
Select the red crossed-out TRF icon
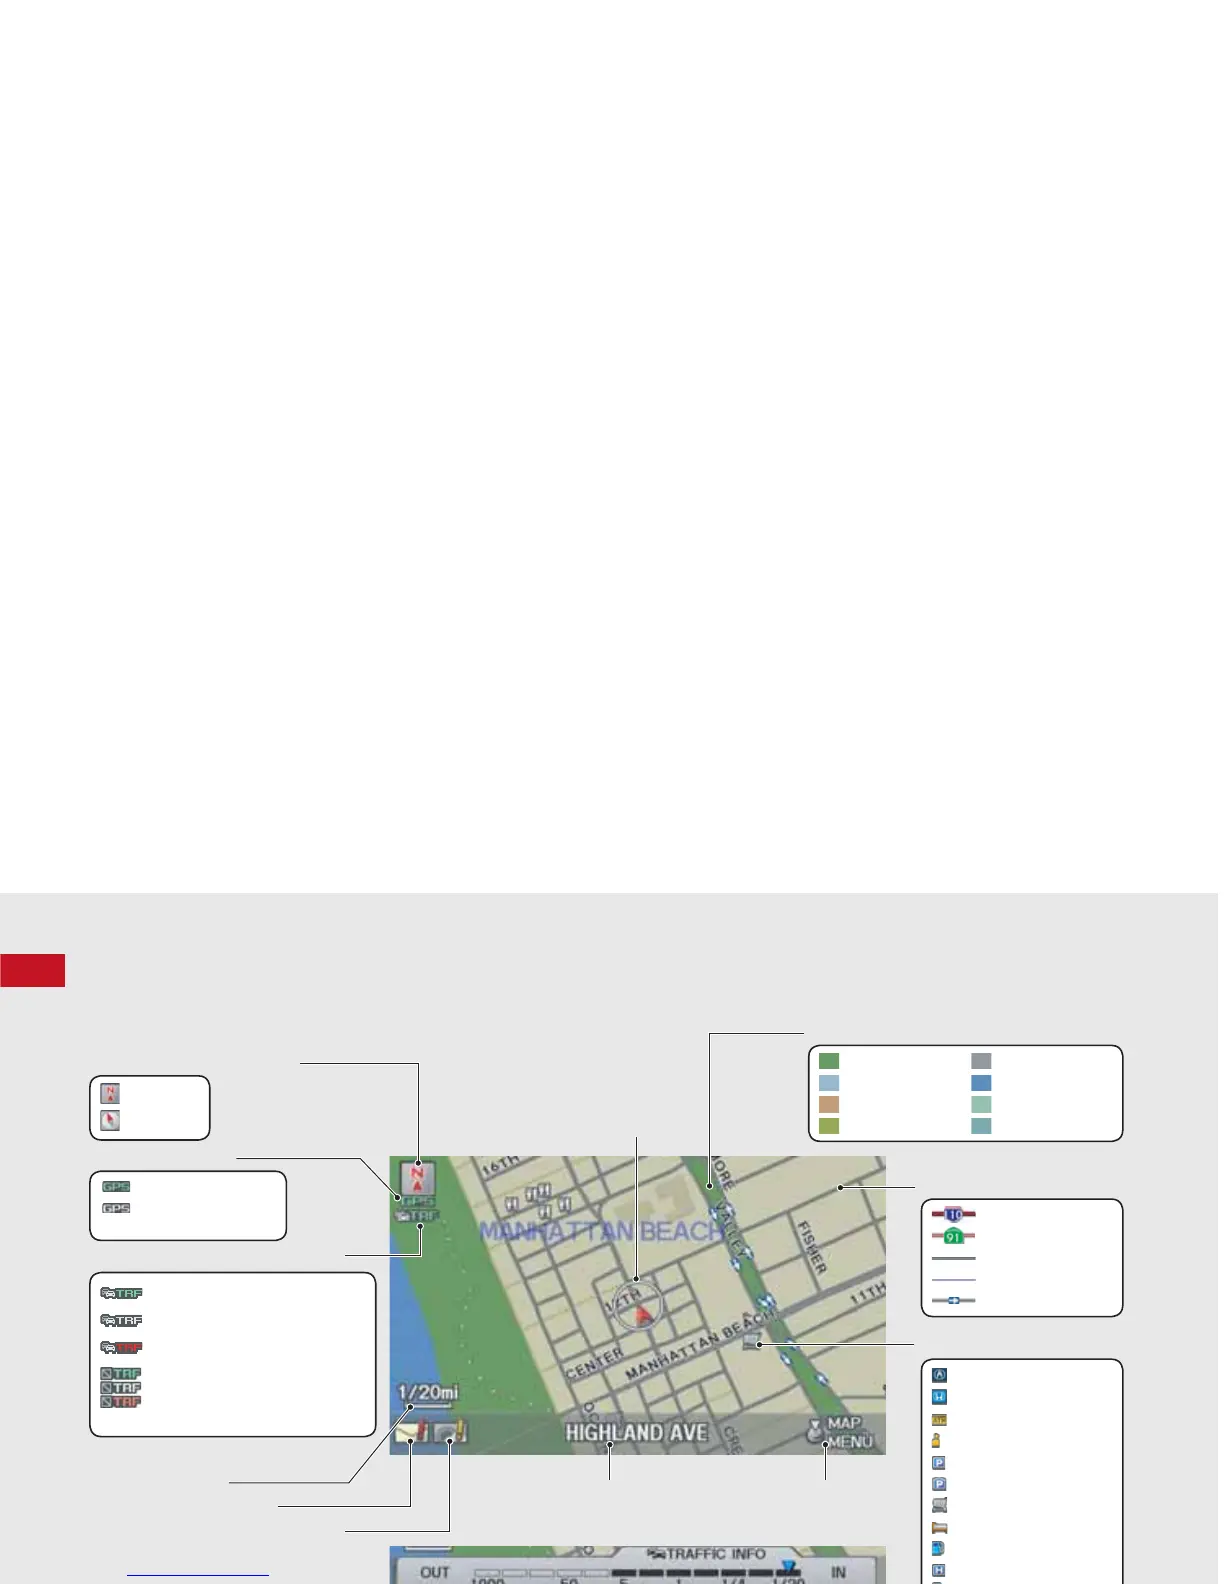[121, 1402]
